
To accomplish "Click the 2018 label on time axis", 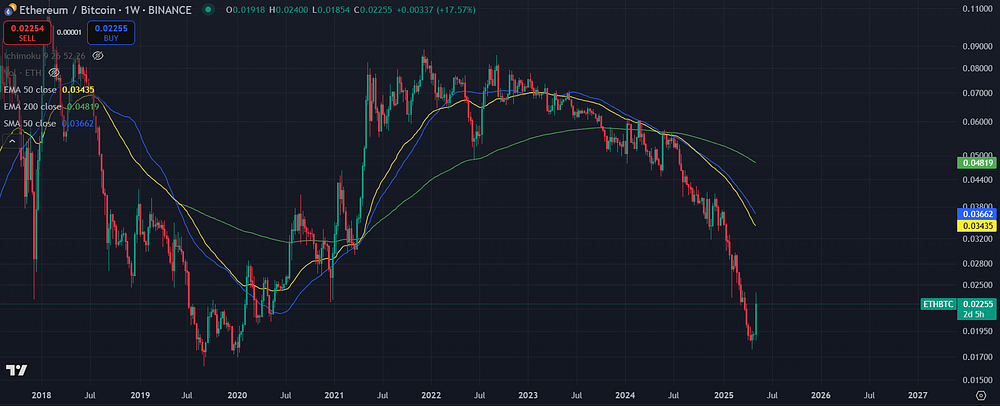I will pos(41,395).
